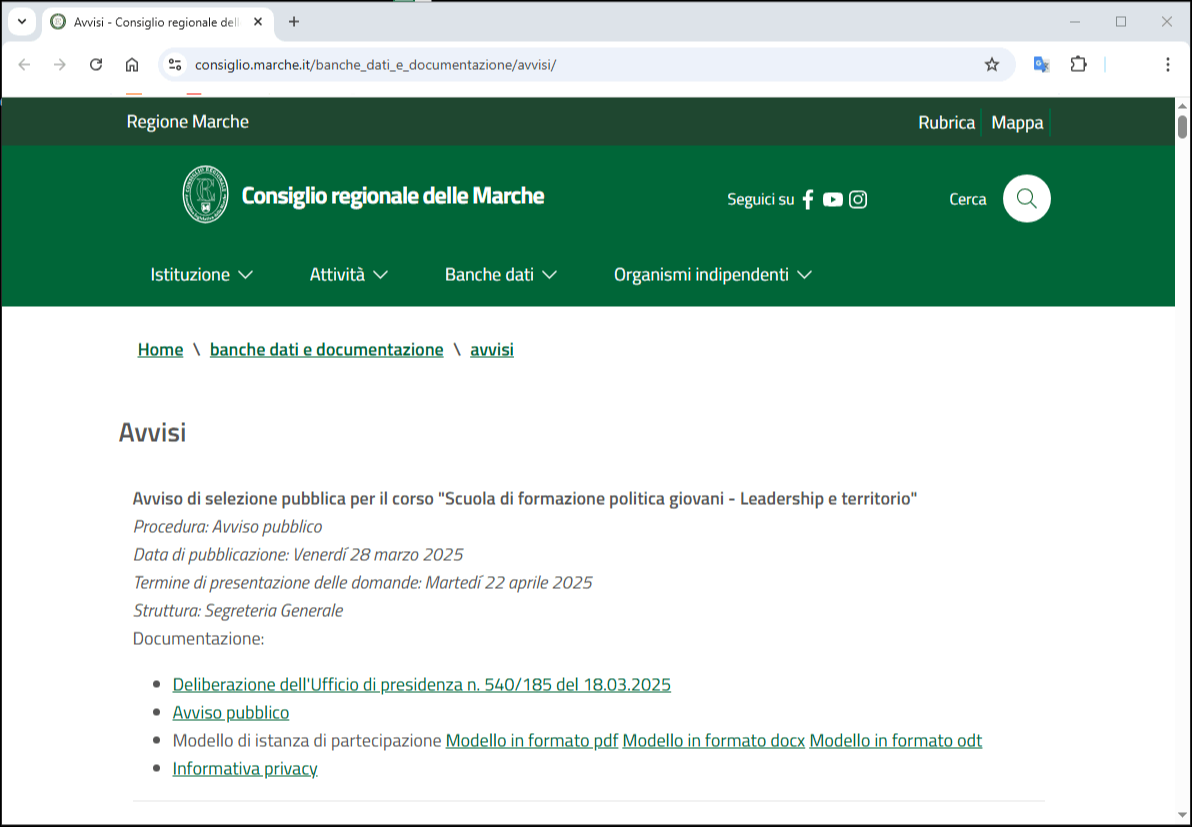Open the Avviso pubblico document link
This screenshot has width=1192, height=827.
point(231,713)
